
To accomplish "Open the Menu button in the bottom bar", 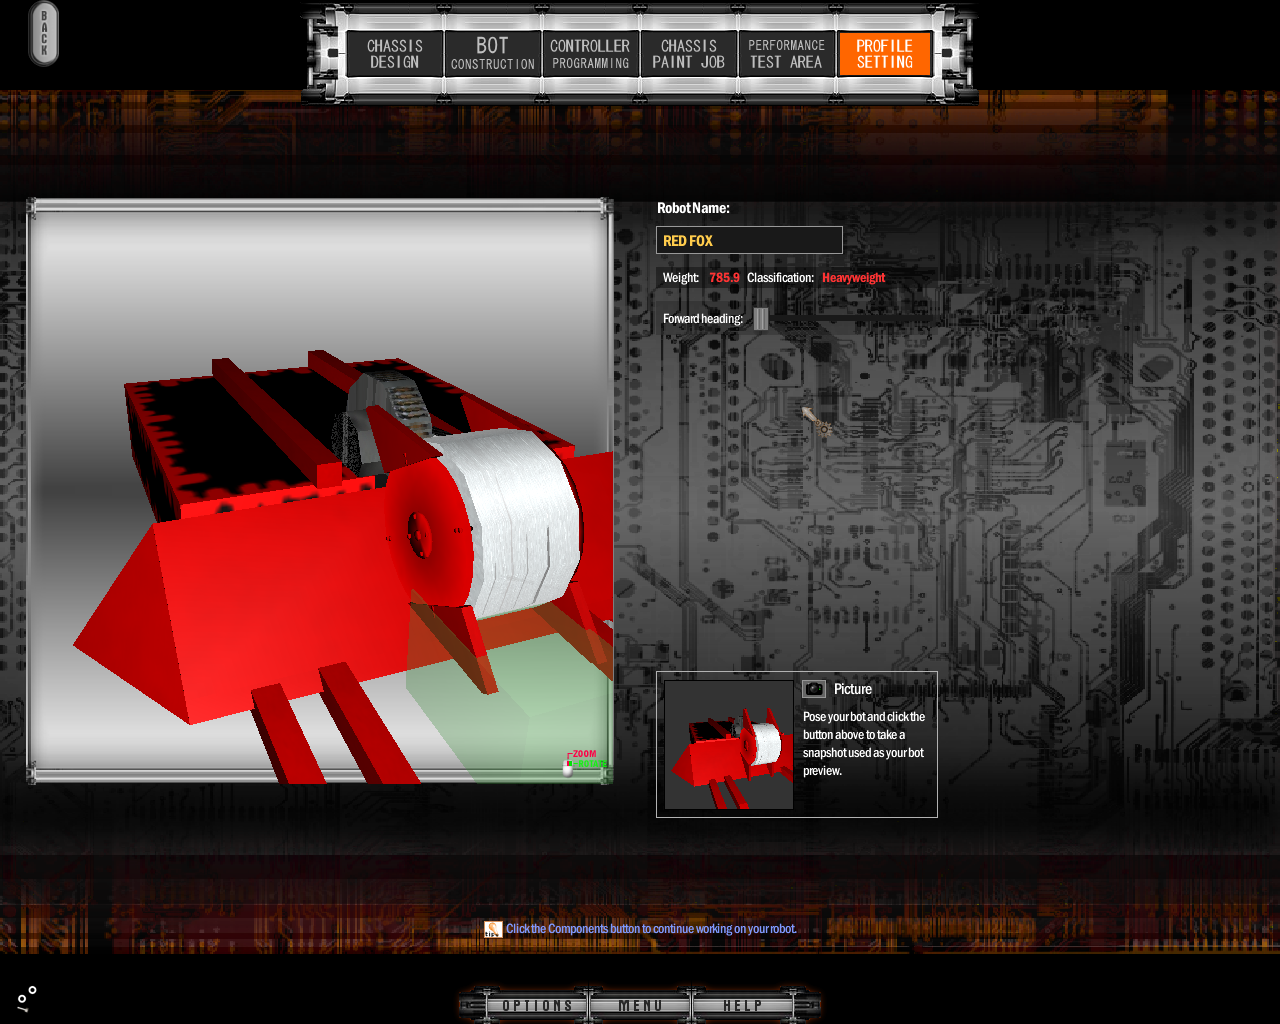I will coord(640,1005).
